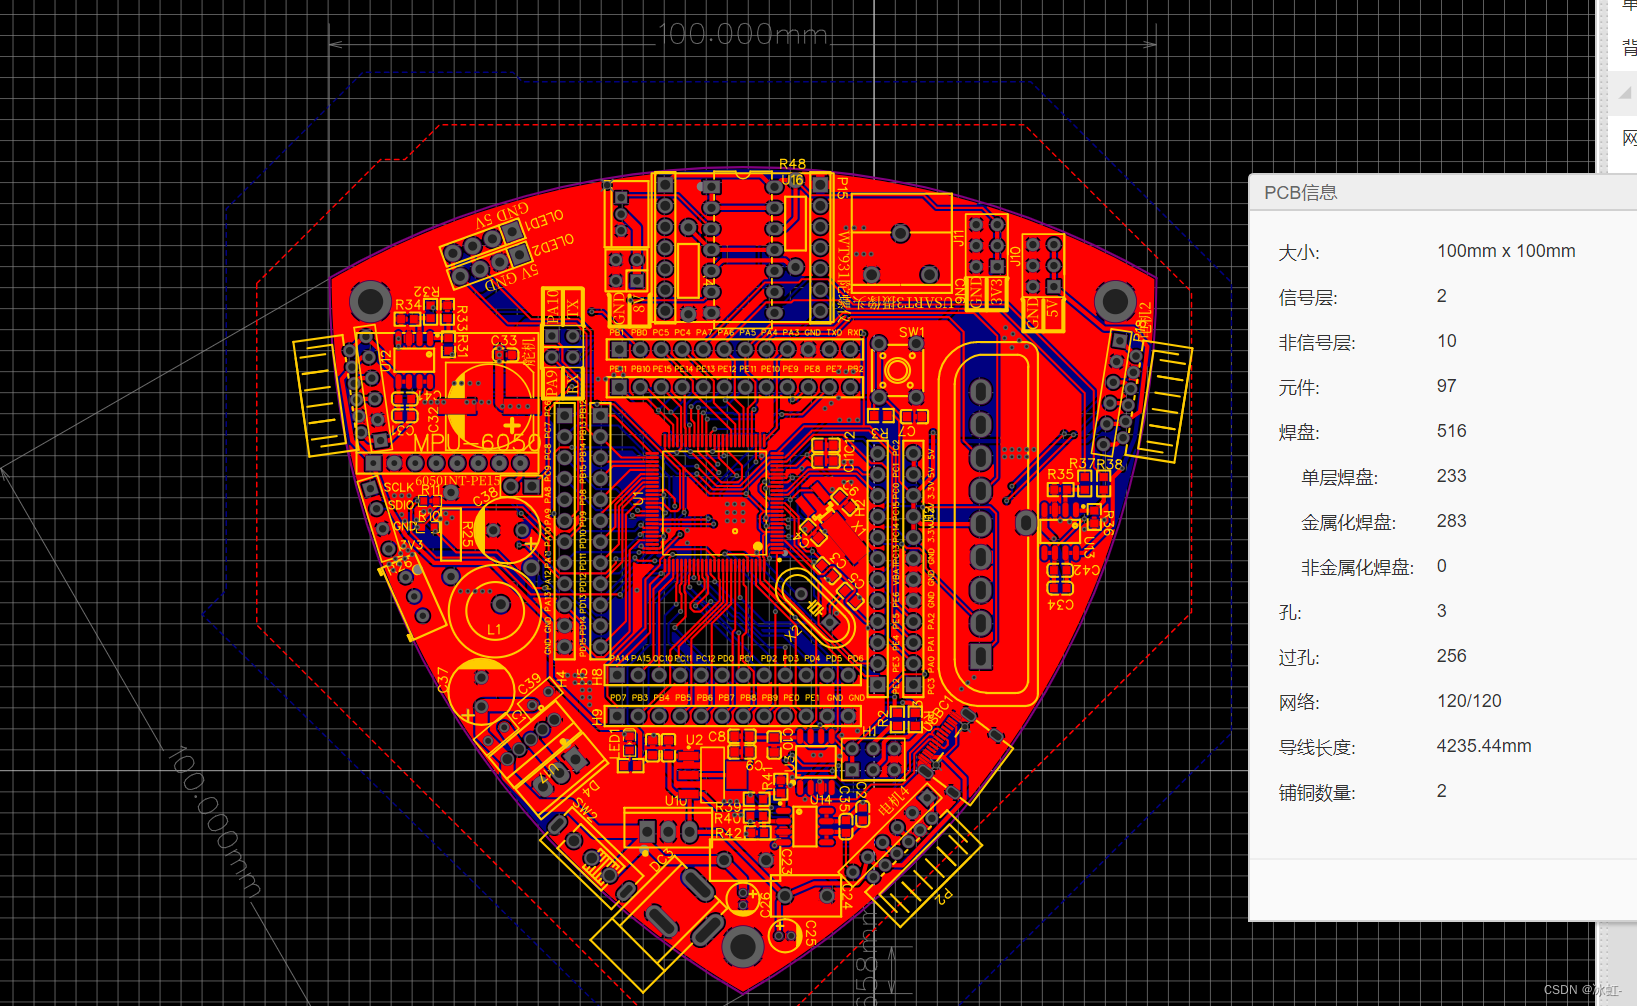1637x1006 pixels.
Task: Select the 单层焊盘 value 233
Action: pyautogui.click(x=1452, y=476)
